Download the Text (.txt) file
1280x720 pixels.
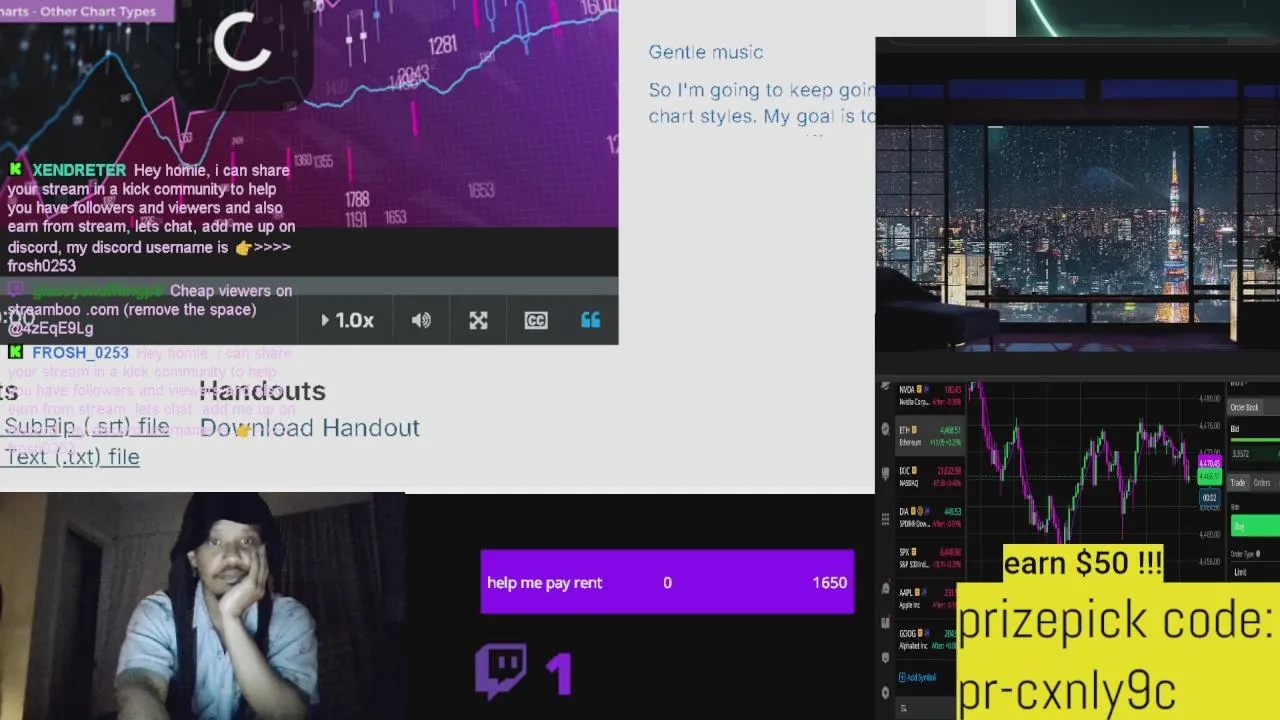tap(71, 457)
